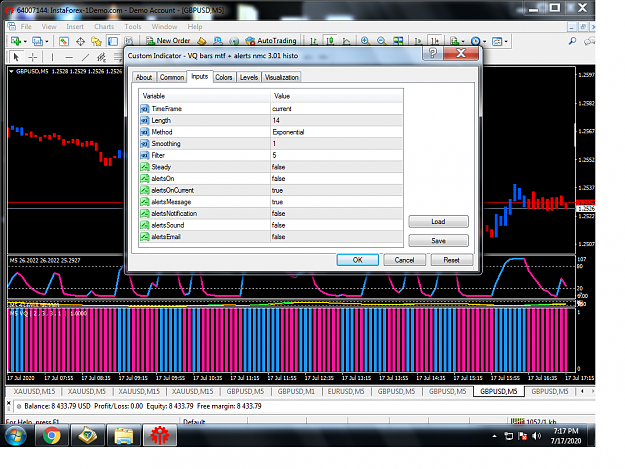The image size is (625, 469).
Task: Toggle the Chart Shift icon
Action: tap(434, 41)
